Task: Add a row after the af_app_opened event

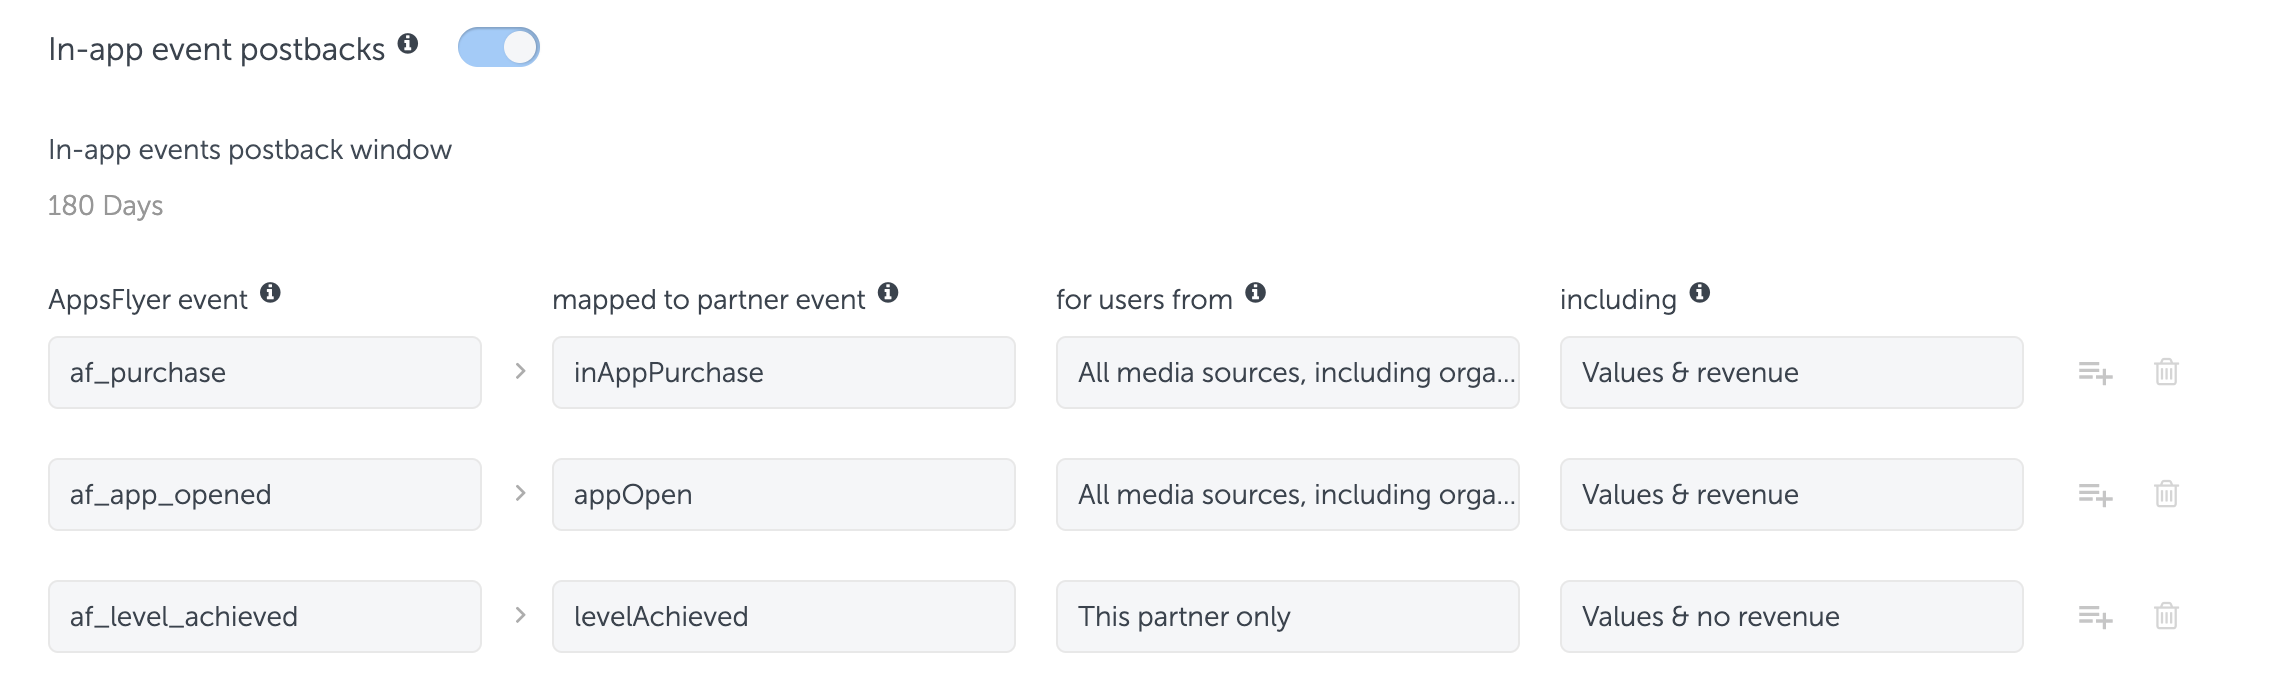Action: tap(2095, 495)
